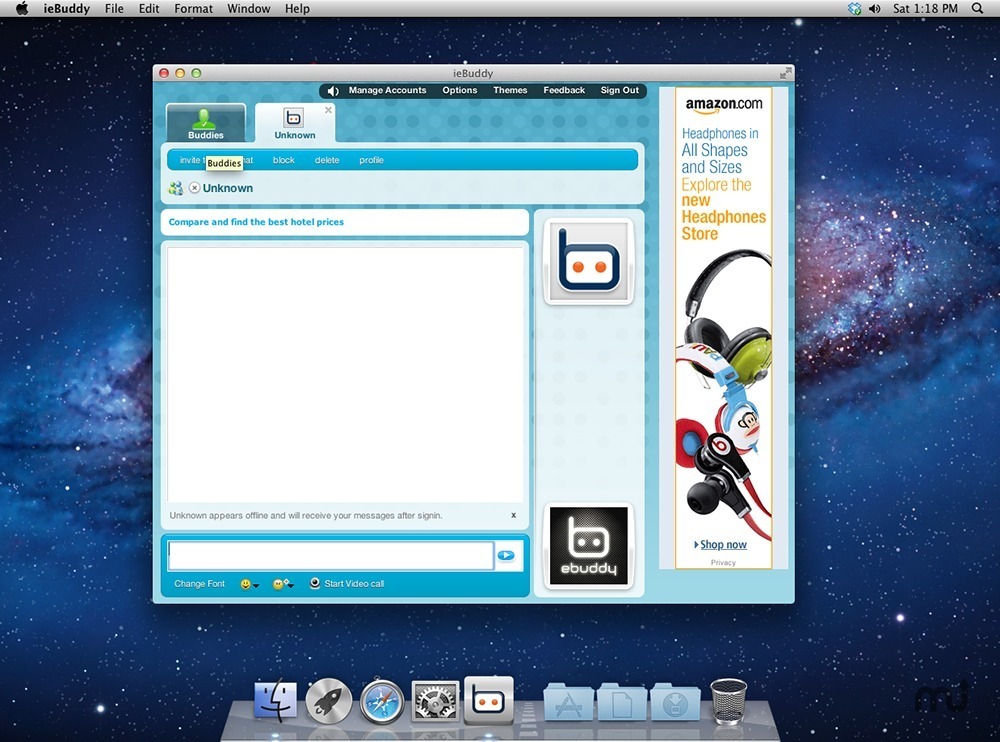Open the Format menu
The height and width of the screenshot is (742, 1000).
click(193, 8)
